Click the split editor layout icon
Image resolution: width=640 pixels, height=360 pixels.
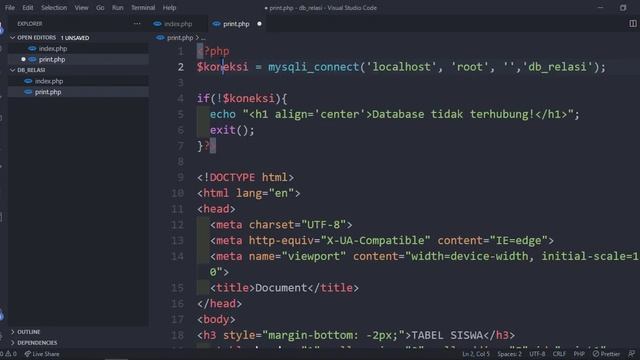(x=632, y=24)
